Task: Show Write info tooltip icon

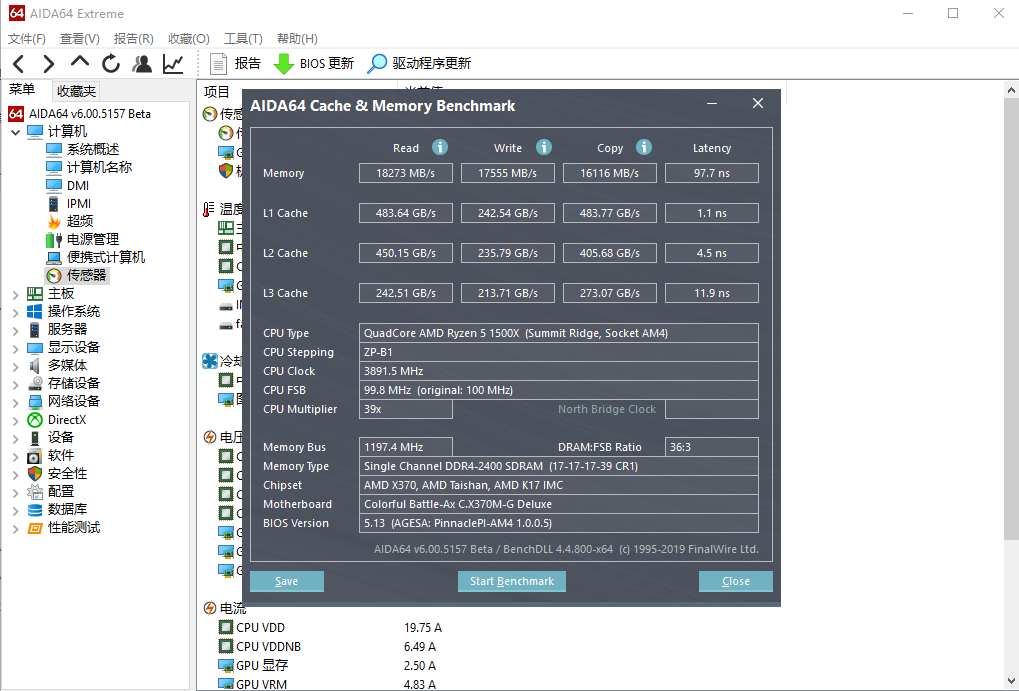Action: (544, 147)
